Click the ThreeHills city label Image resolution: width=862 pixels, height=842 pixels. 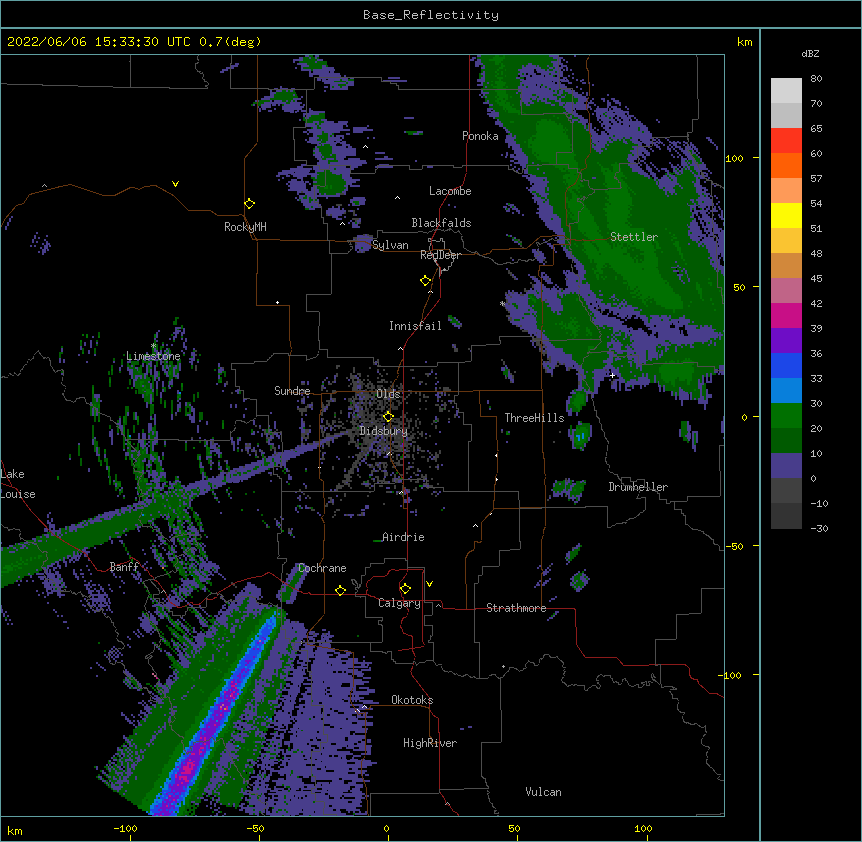click(x=534, y=418)
